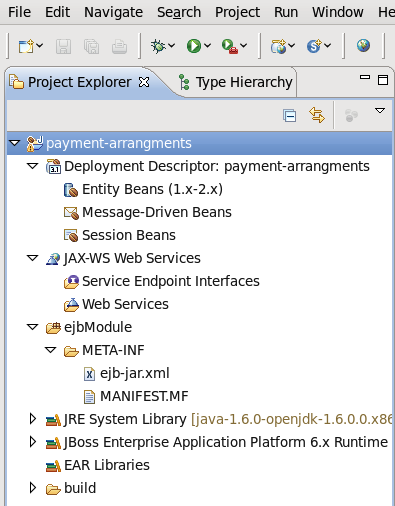Select the MANIFEST.MF file
Viewport: 395px width, 506px height.
(x=144, y=396)
